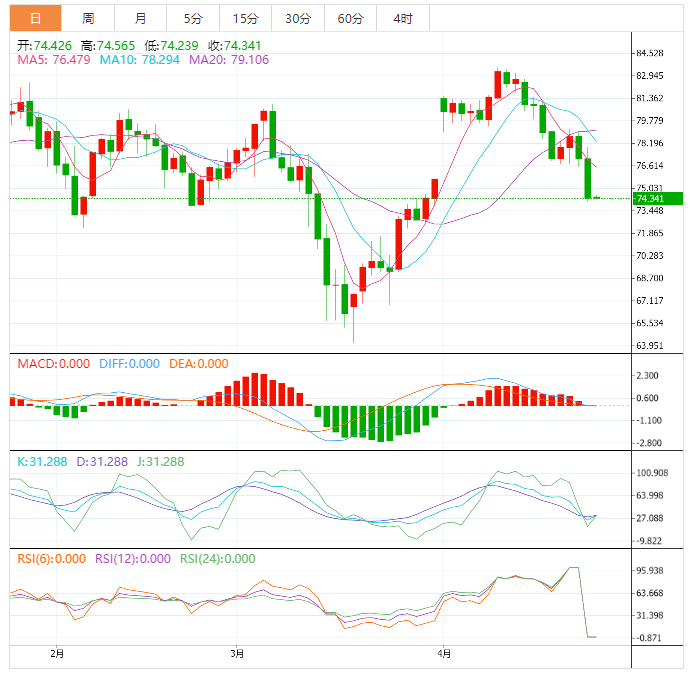Click the K:31.288 KDJ label
Viewport: 690px width, 674px height.
pos(43,462)
